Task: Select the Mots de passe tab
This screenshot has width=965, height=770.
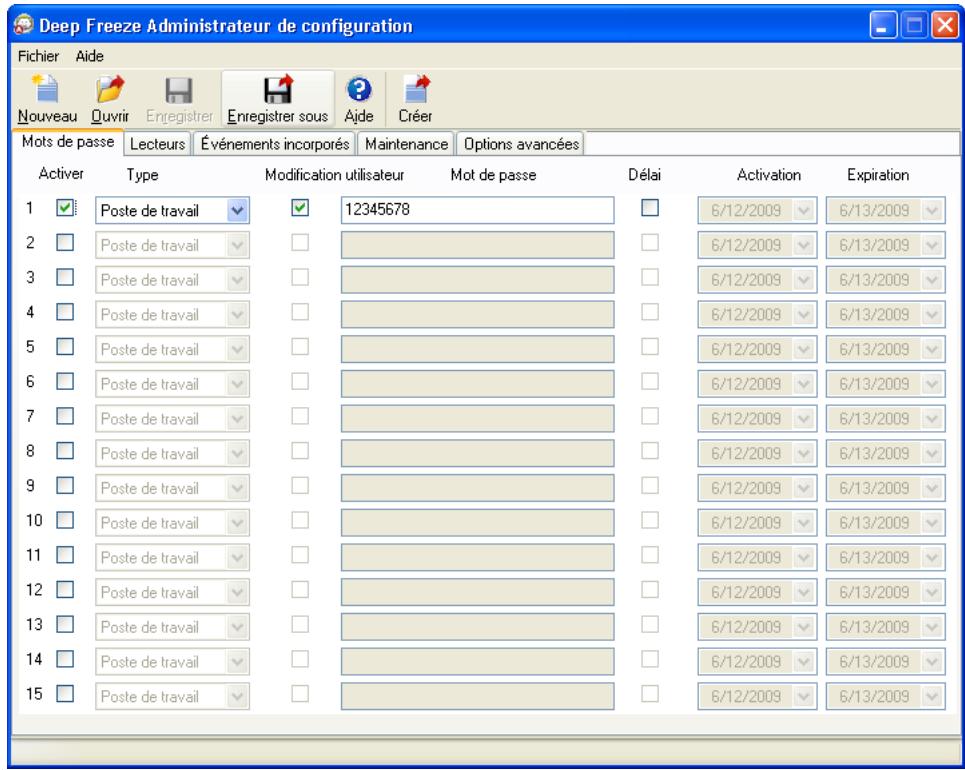Action: [x=68, y=142]
